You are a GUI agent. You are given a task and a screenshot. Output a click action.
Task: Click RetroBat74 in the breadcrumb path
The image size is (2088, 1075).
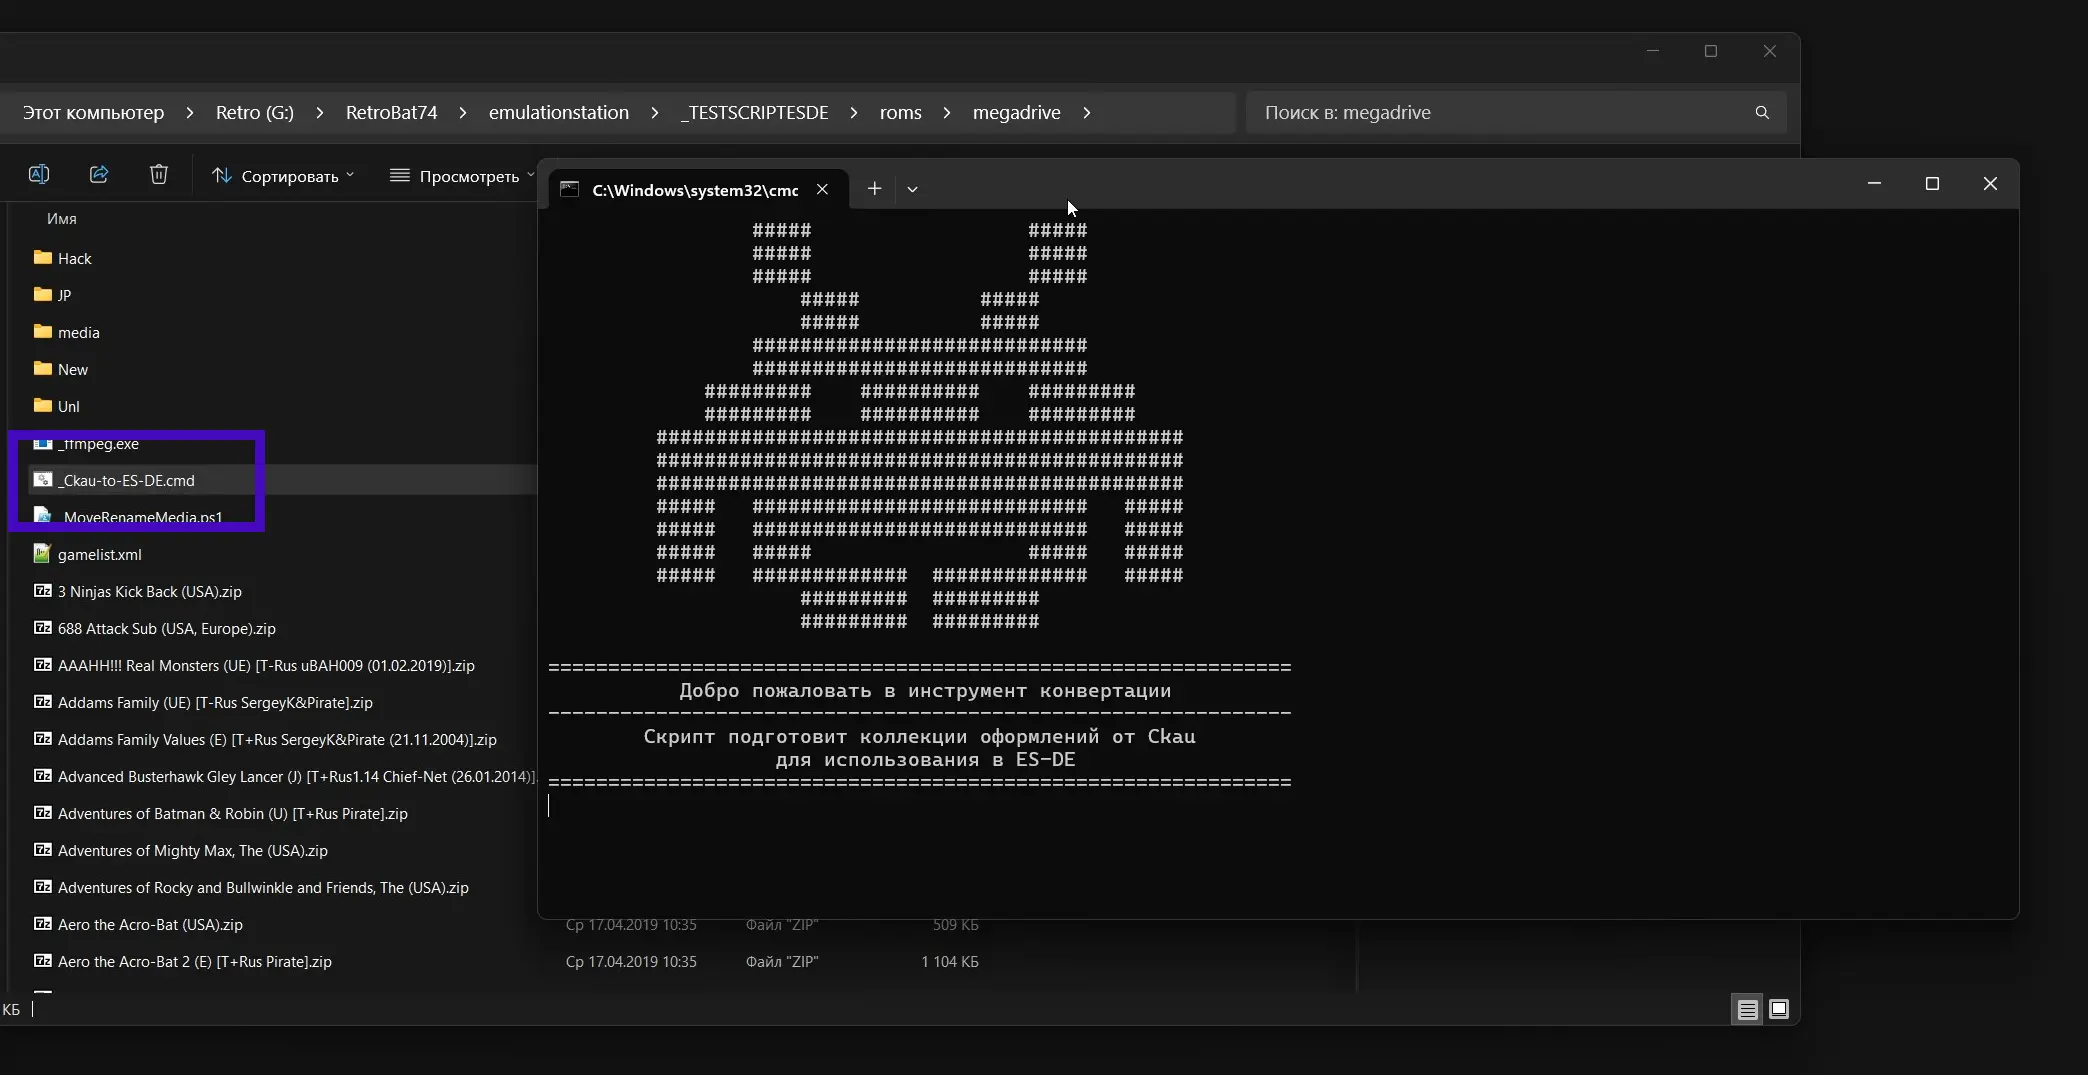(x=391, y=113)
